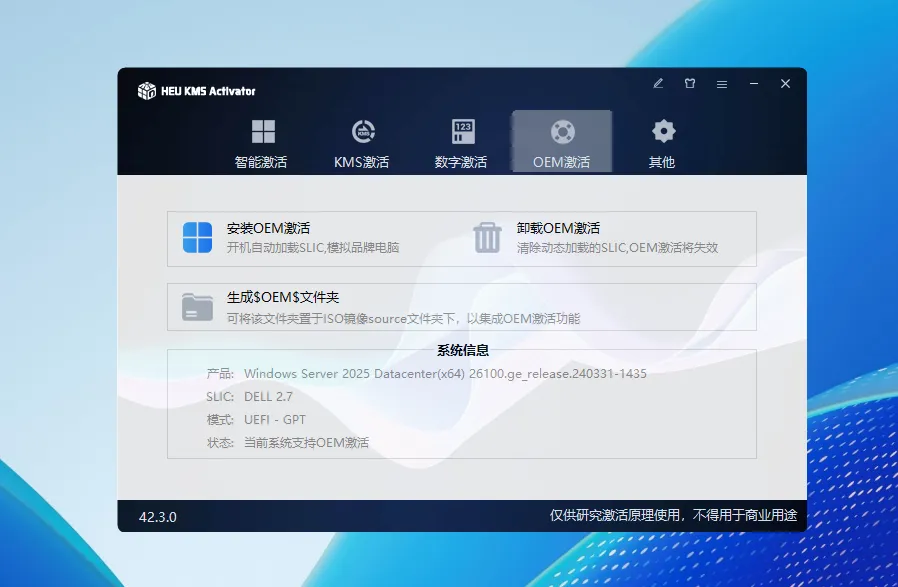Click the Windows Server 2025 product text

point(445,373)
